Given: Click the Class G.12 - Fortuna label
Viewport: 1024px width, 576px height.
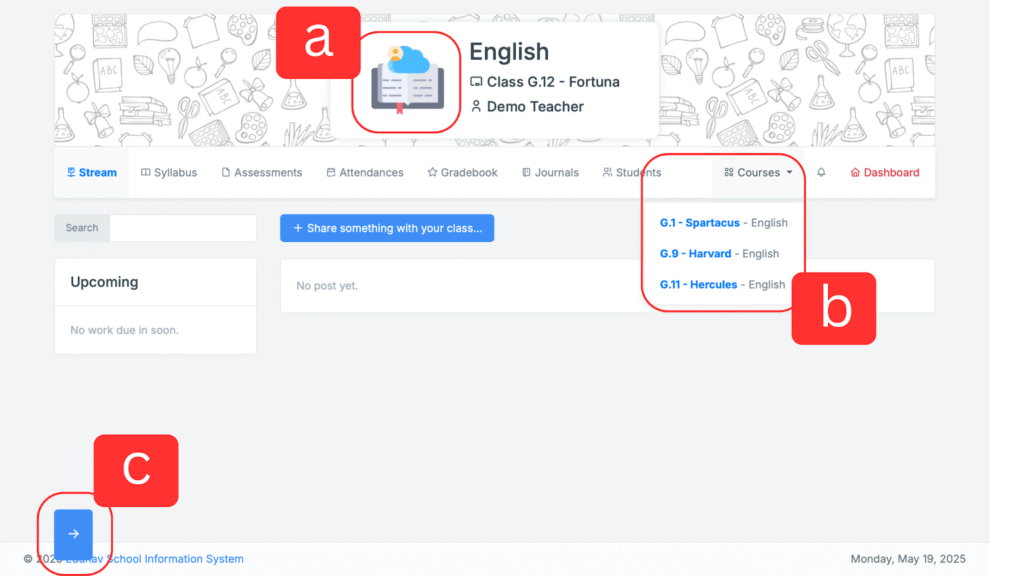Looking at the screenshot, I should (x=552, y=81).
